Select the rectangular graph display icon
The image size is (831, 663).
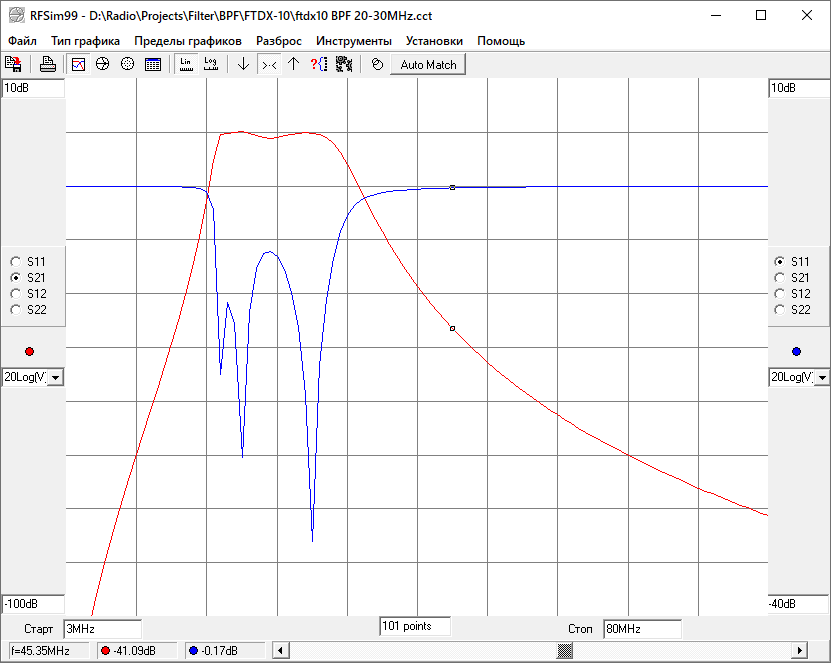click(x=79, y=64)
